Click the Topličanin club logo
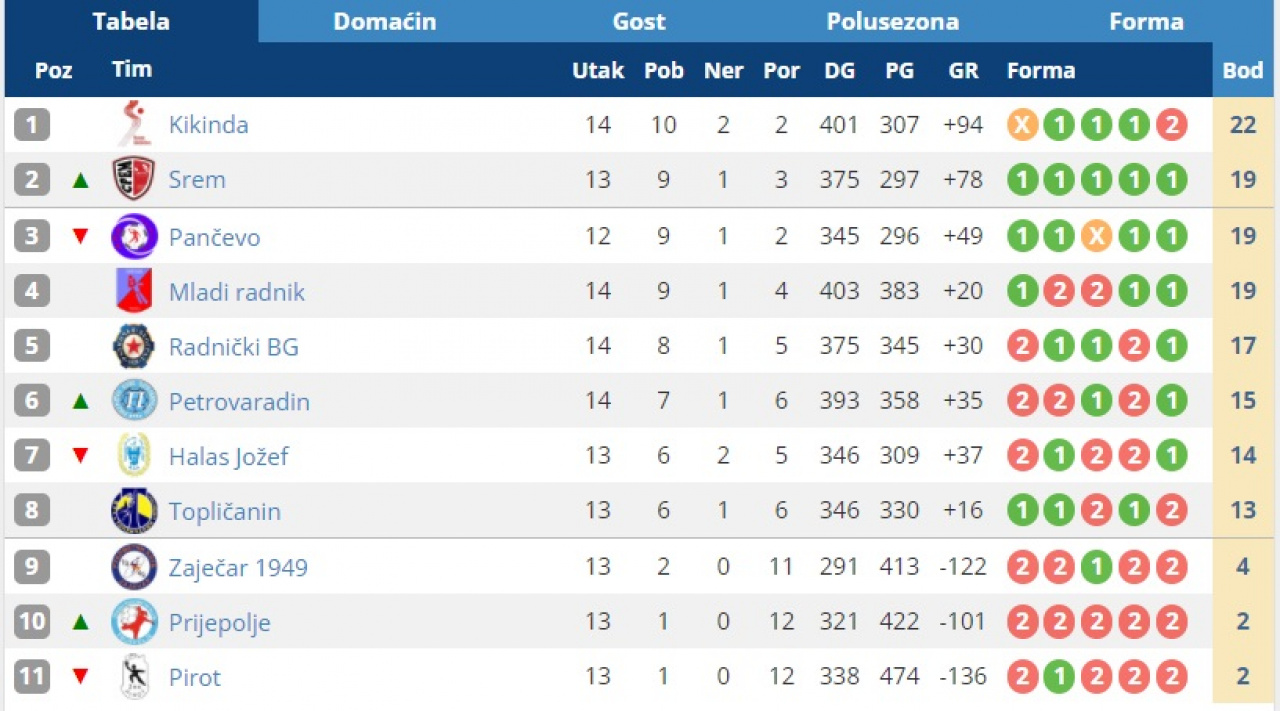 tap(133, 511)
